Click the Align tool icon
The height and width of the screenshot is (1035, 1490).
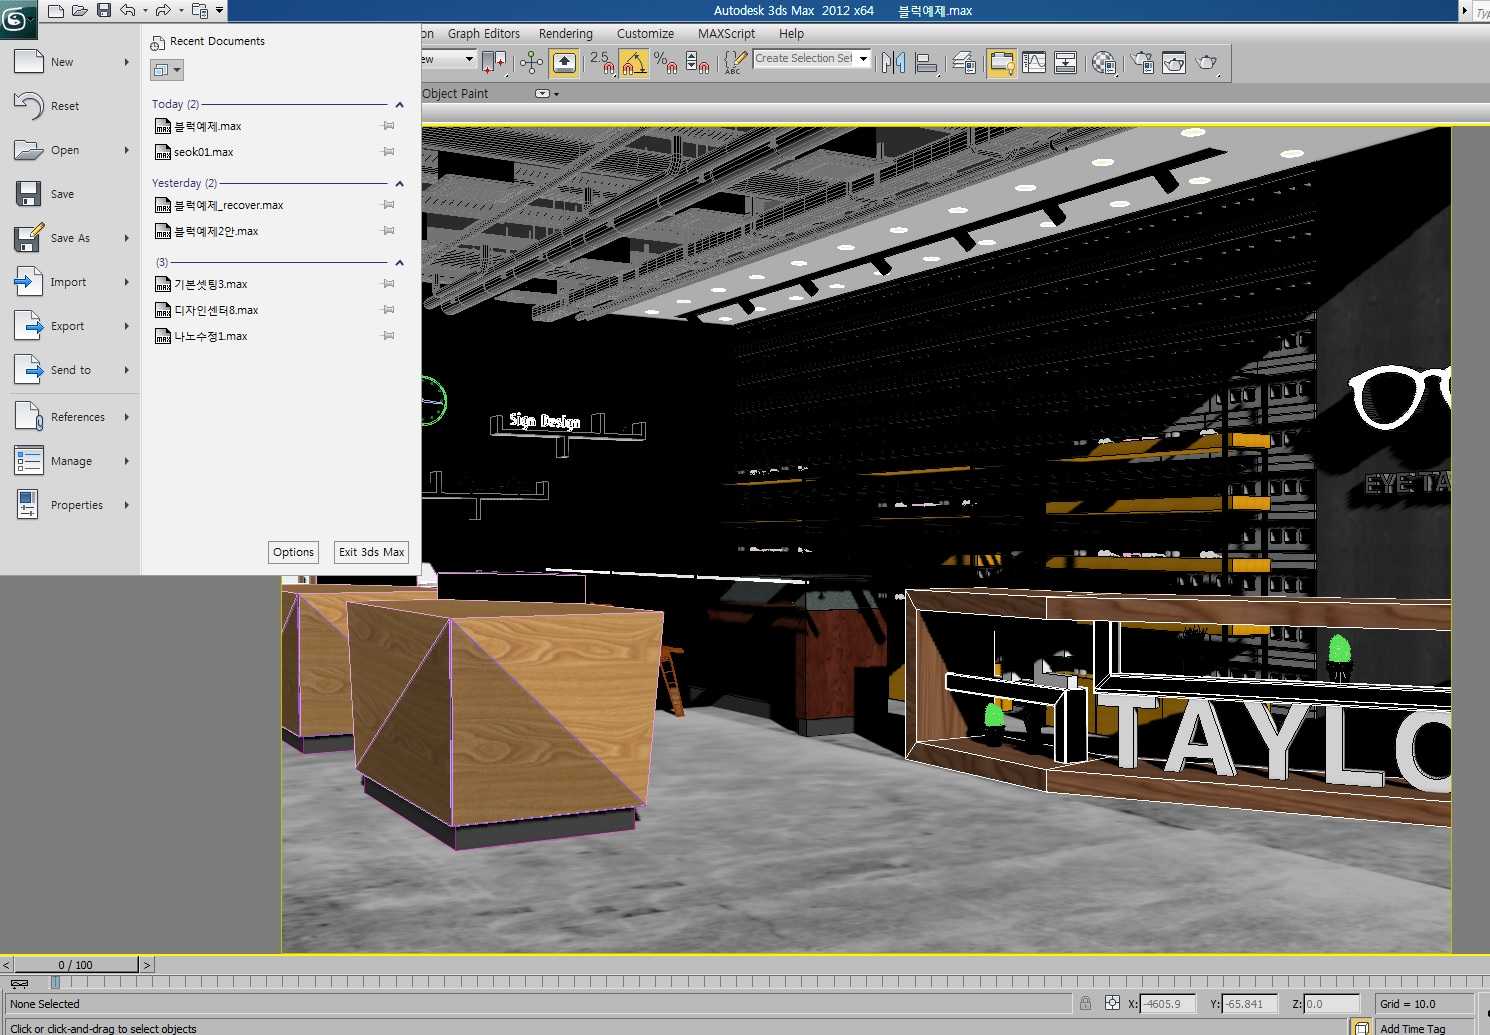(x=926, y=63)
